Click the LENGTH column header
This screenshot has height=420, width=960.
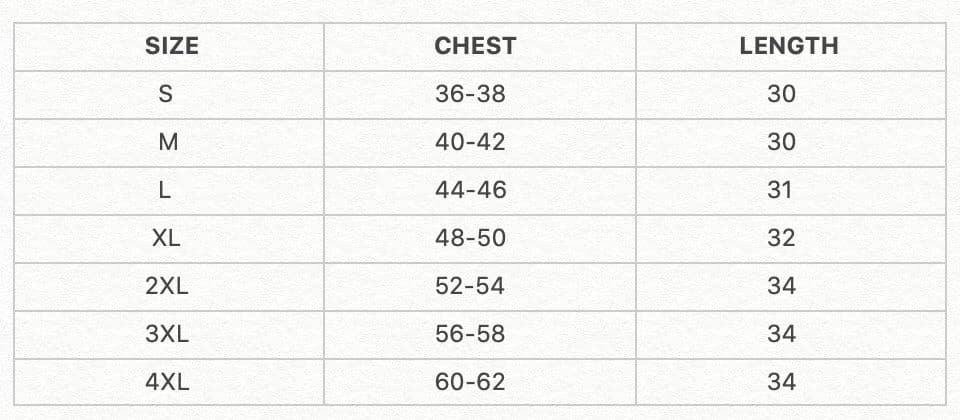click(788, 46)
